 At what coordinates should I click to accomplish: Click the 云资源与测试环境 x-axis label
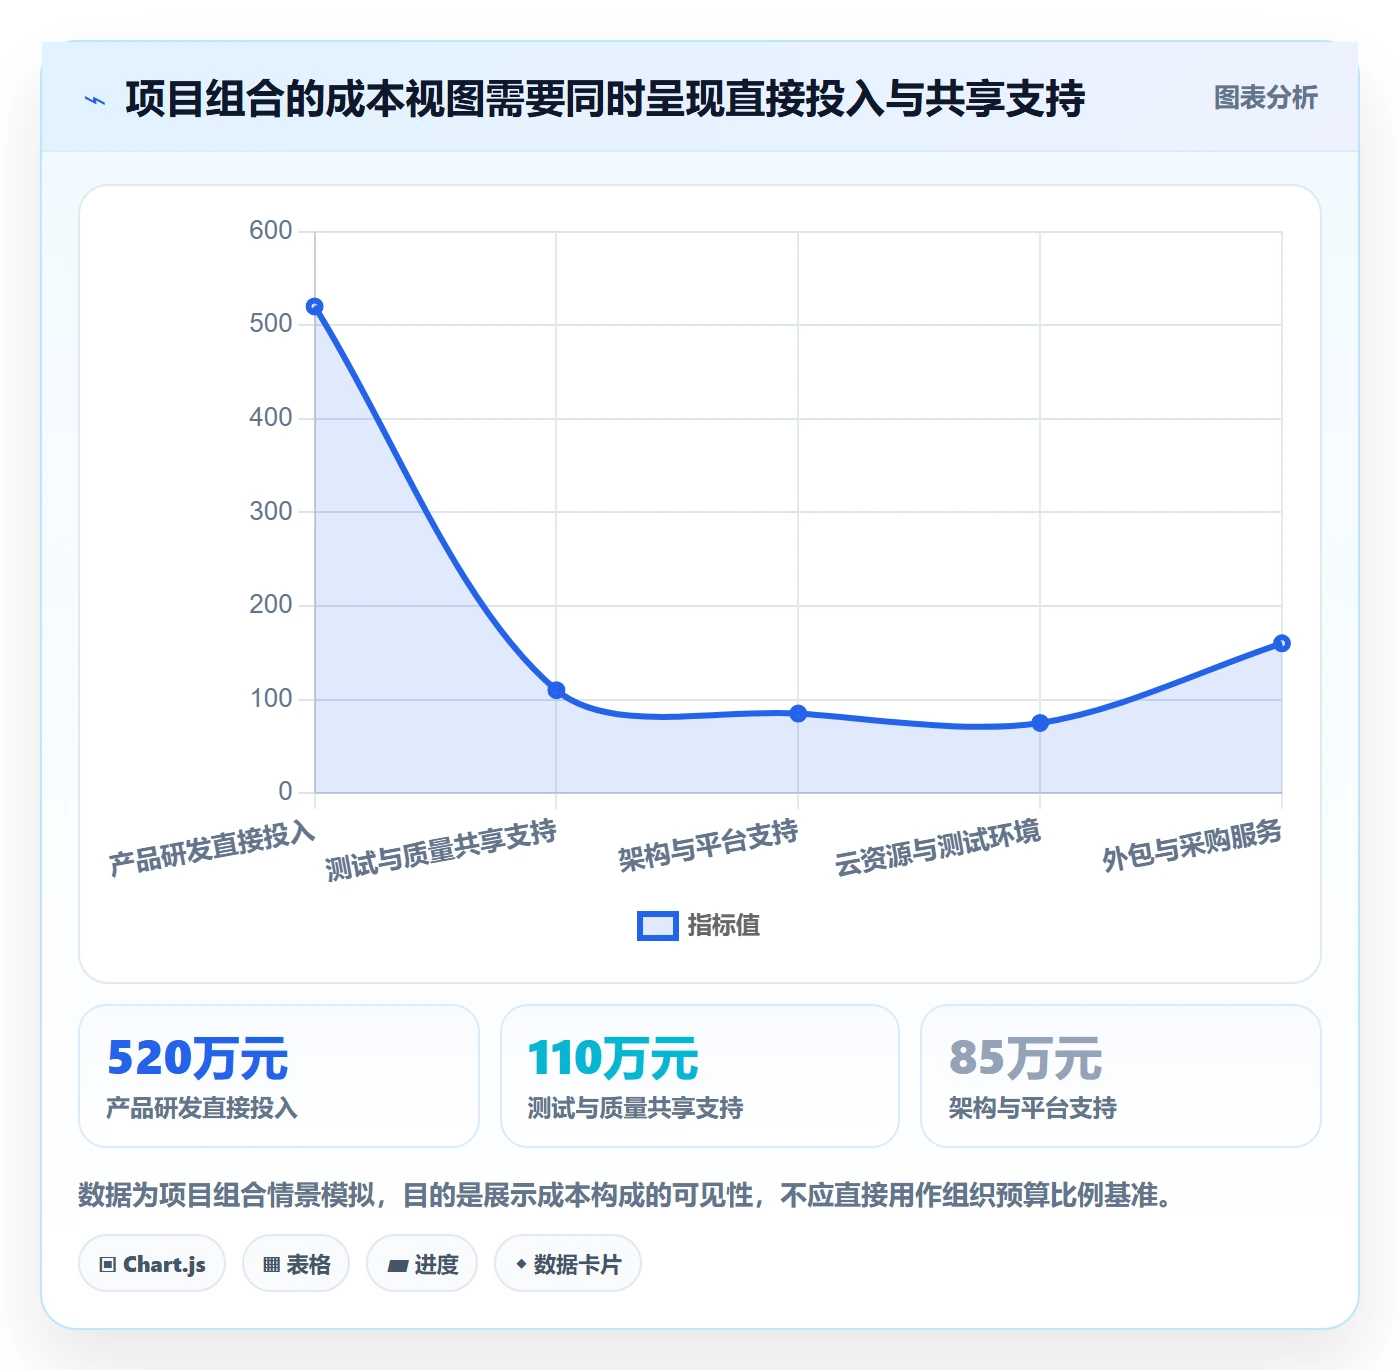click(938, 848)
